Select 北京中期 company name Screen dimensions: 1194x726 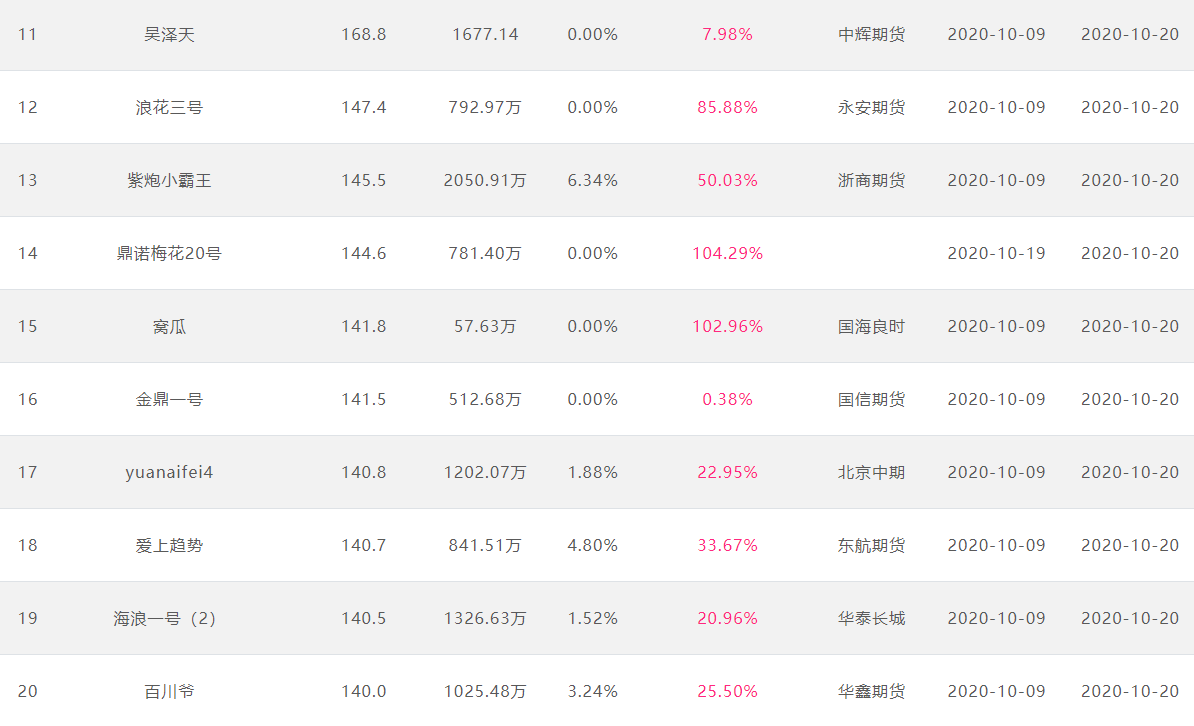pyautogui.click(x=871, y=472)
